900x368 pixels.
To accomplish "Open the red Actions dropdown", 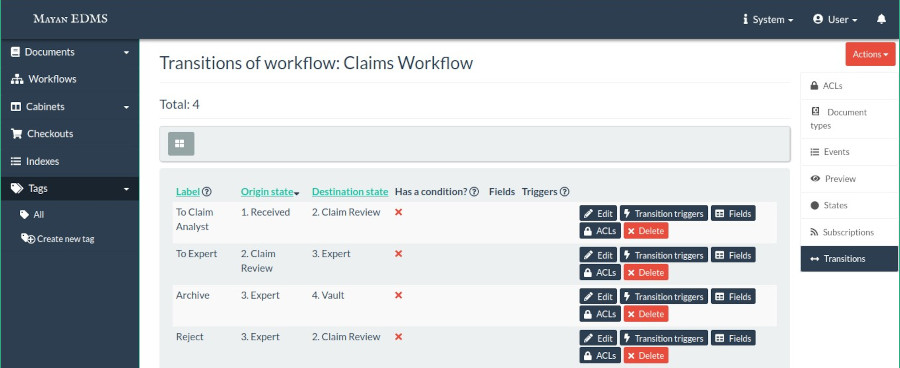I will (x=870, y=54).
